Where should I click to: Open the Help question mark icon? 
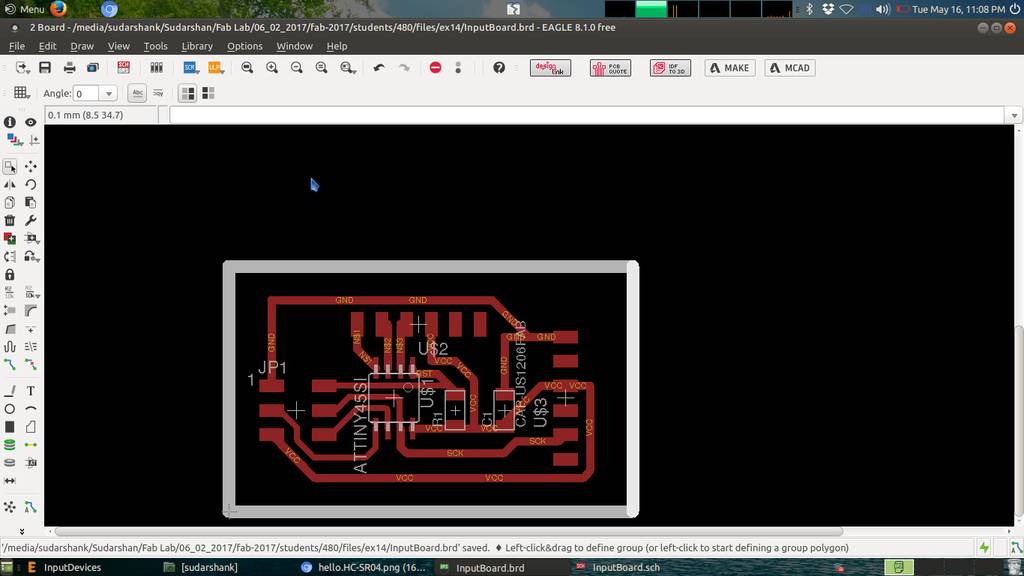click(499, 67)
